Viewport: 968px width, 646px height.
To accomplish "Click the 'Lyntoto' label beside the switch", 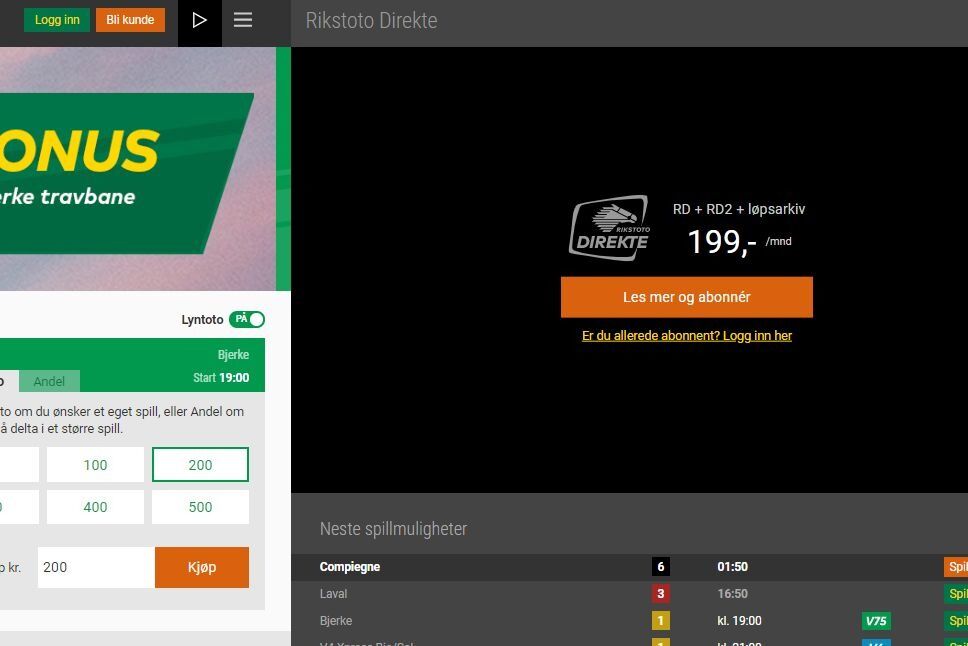I will [x=202, y=319].
